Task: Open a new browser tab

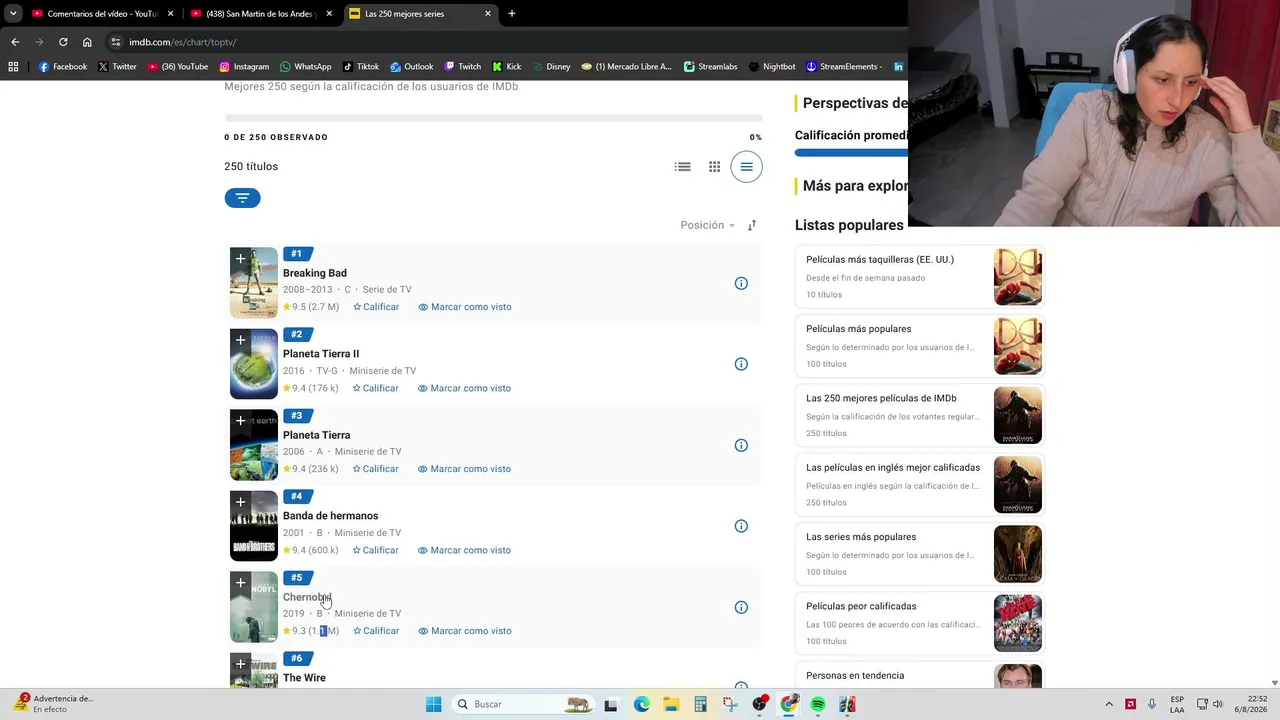Action: pyautogui.click(x=512, y=14)
